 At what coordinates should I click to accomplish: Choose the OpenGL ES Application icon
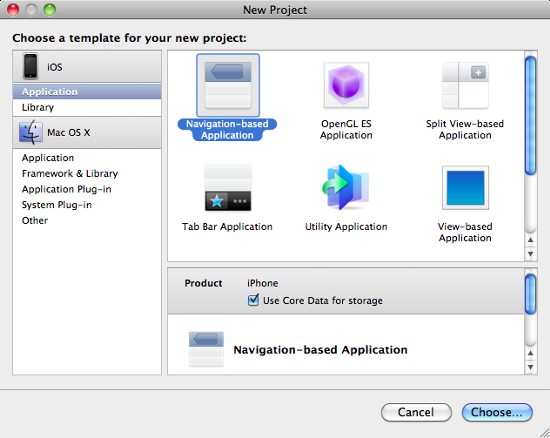point(346,85)
